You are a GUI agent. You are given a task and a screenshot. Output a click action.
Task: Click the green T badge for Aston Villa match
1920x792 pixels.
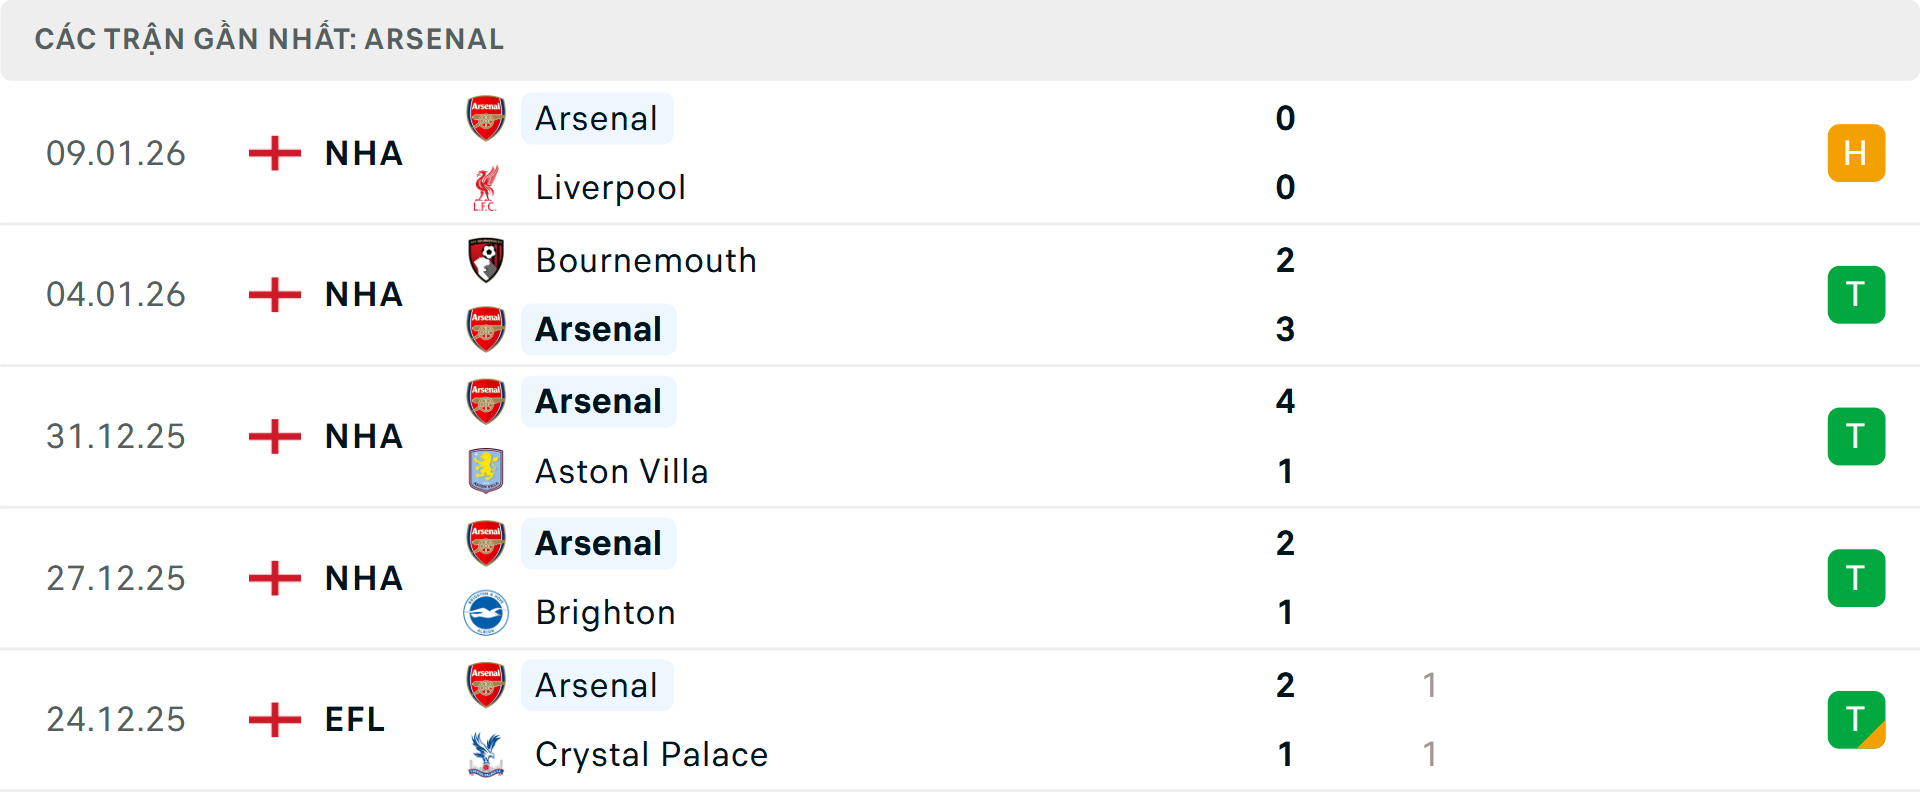click(x=1856, y=436)
